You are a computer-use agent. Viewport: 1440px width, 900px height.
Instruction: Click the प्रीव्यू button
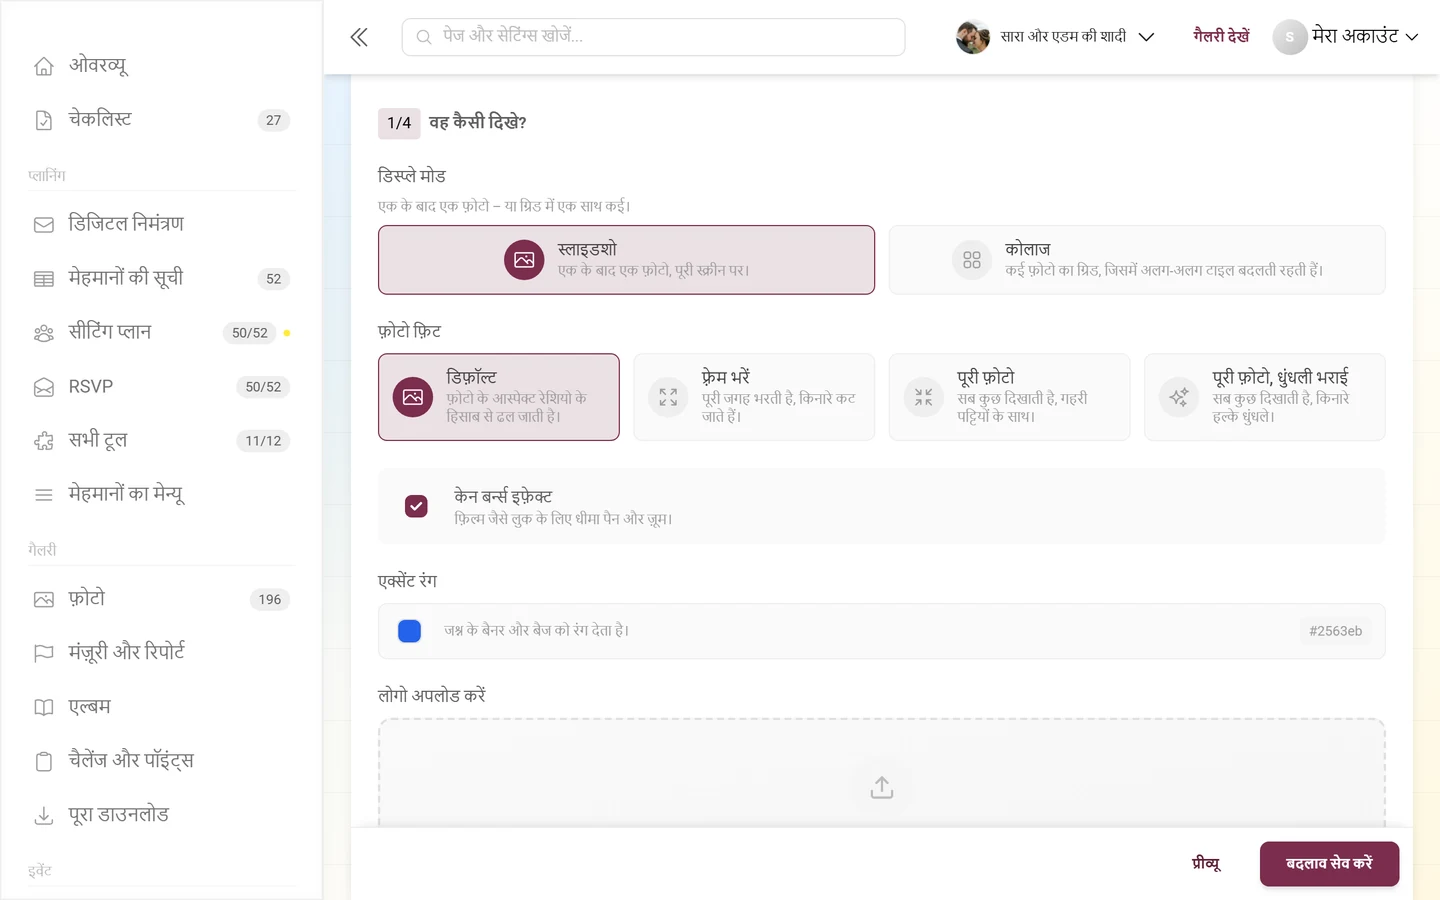click(1206, 864)
